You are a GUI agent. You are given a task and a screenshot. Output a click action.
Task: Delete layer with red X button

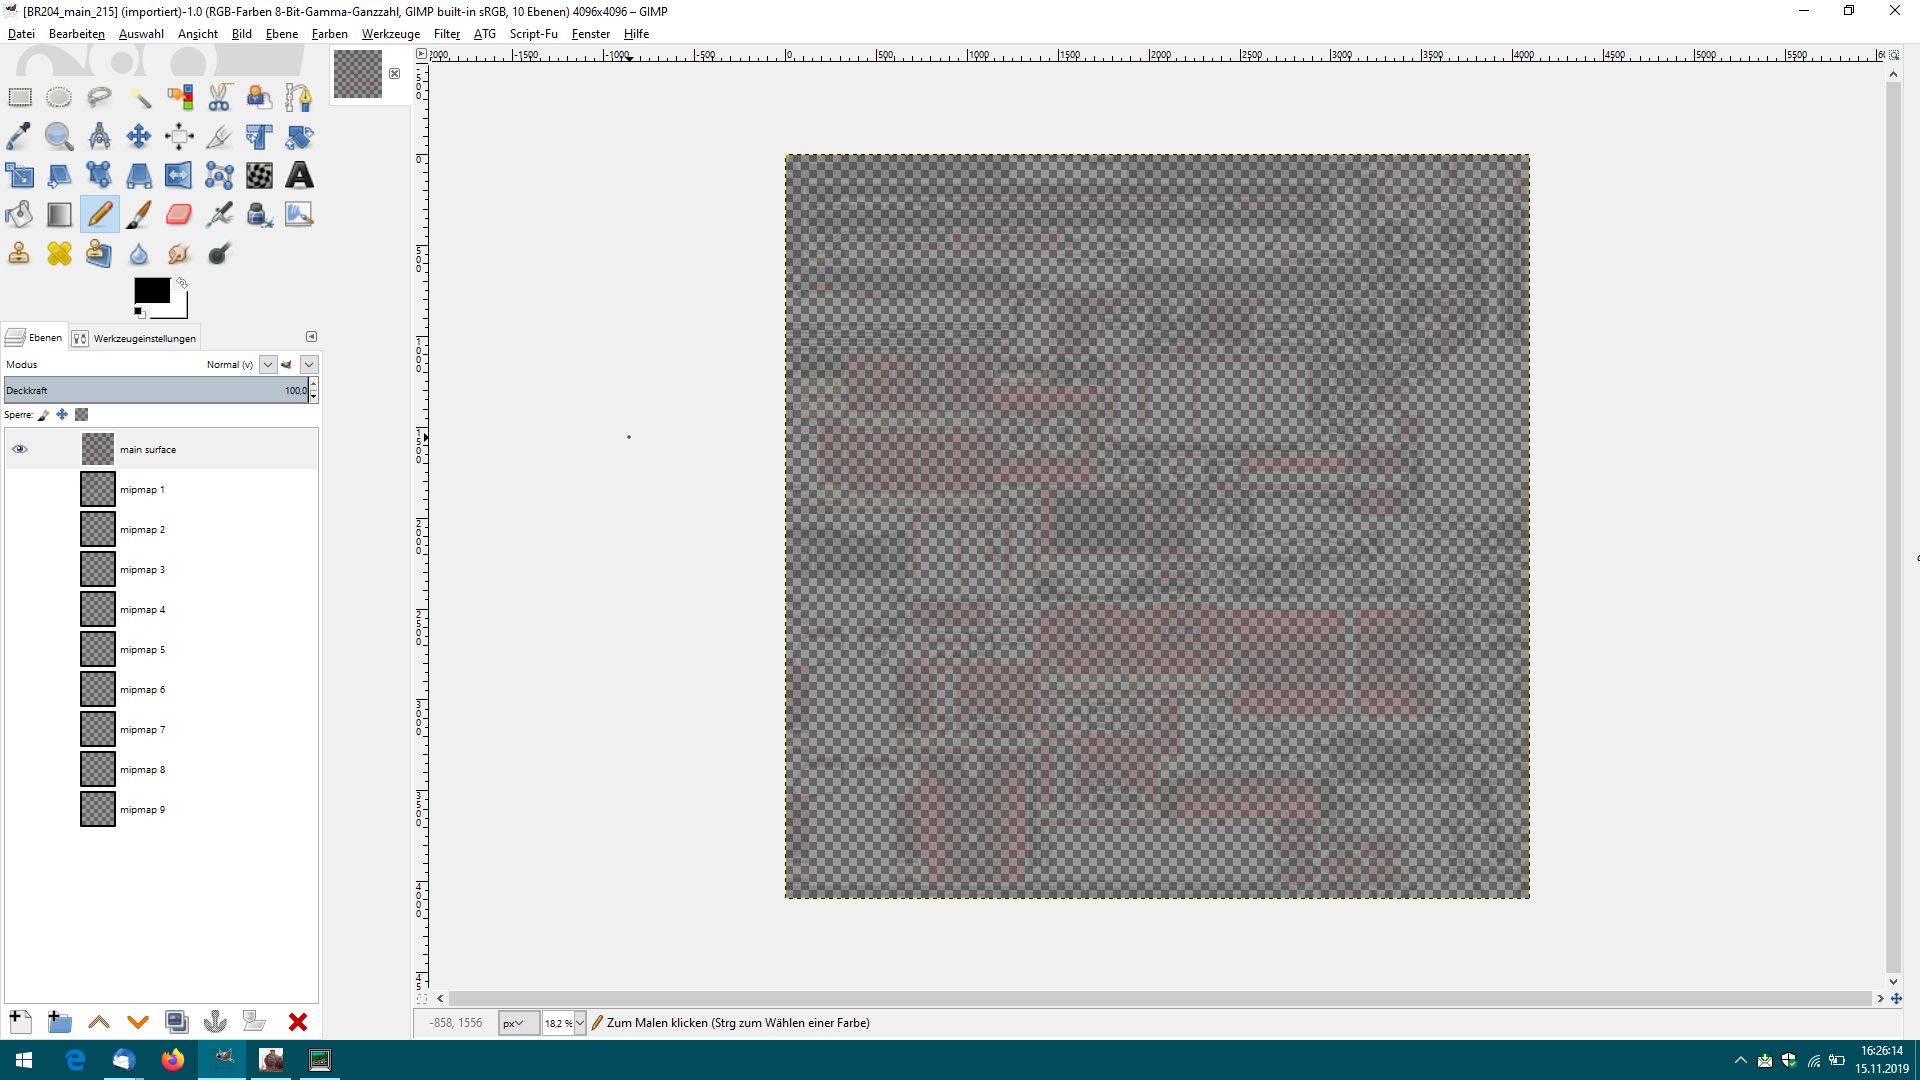297,1022
